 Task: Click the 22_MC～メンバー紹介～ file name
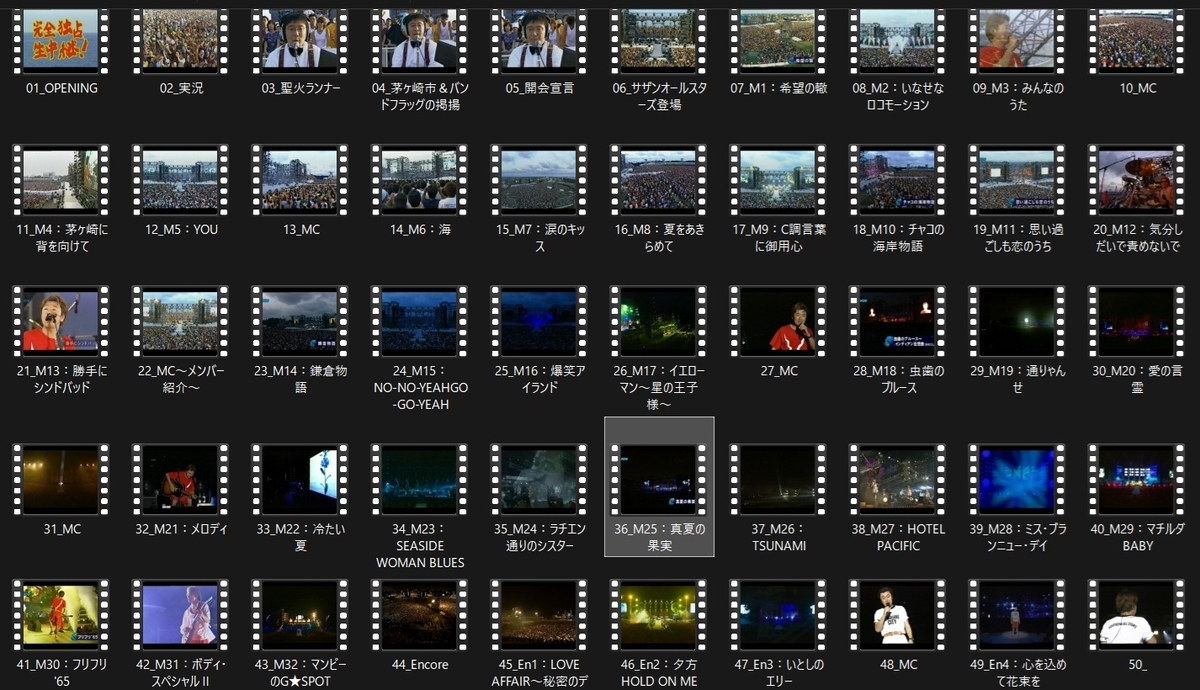[180, 379]
